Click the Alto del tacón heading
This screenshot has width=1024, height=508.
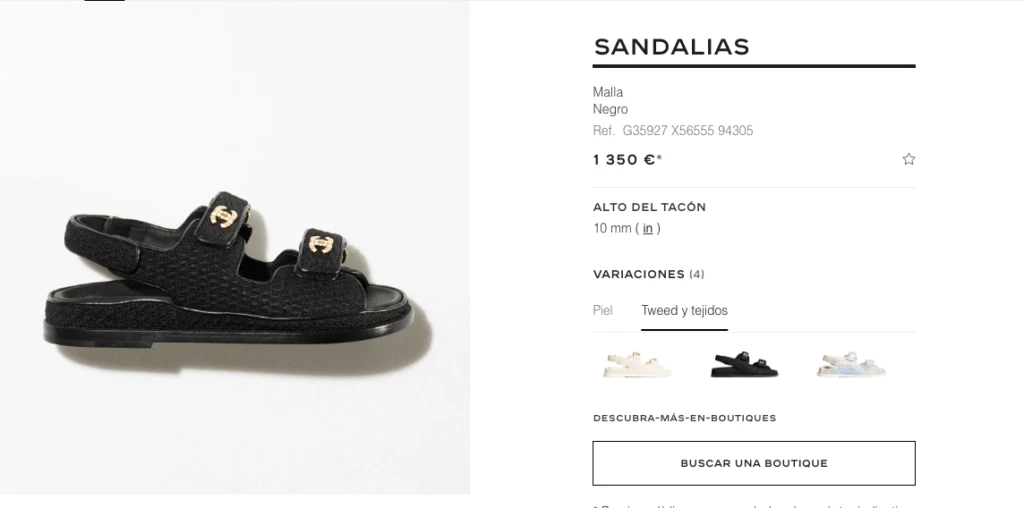click(649, 207)
